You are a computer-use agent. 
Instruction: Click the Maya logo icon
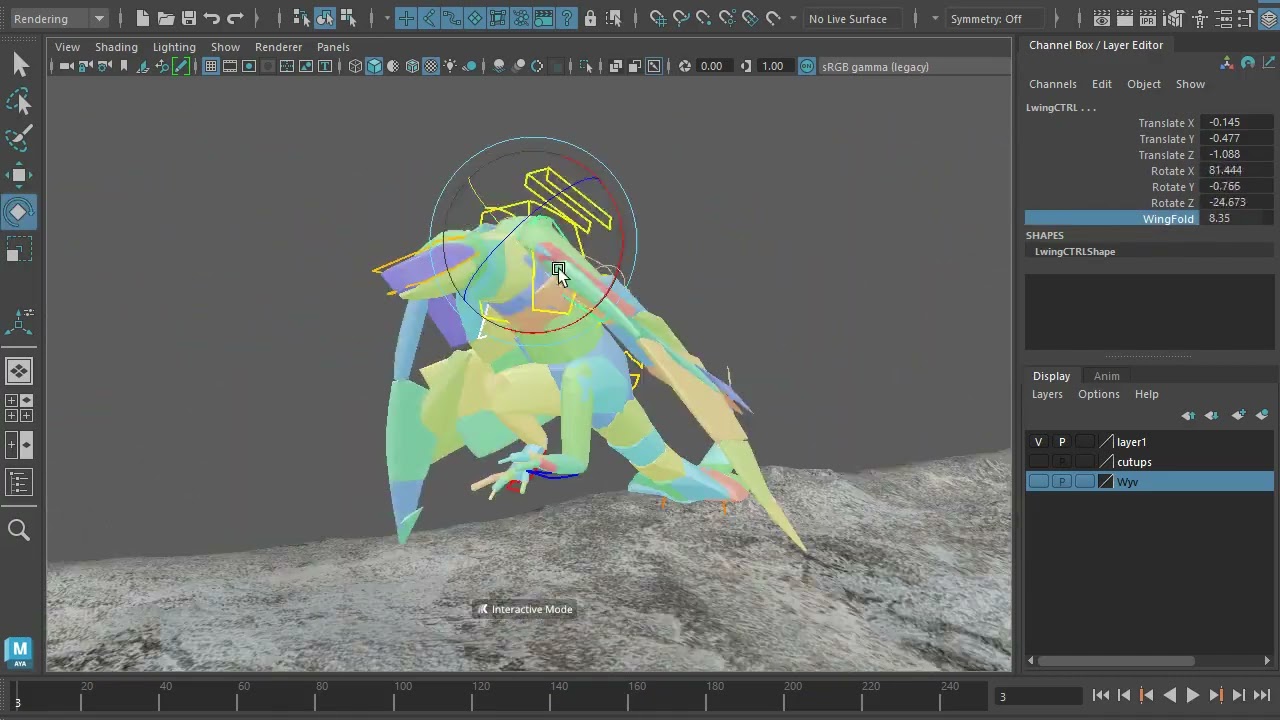19,652
